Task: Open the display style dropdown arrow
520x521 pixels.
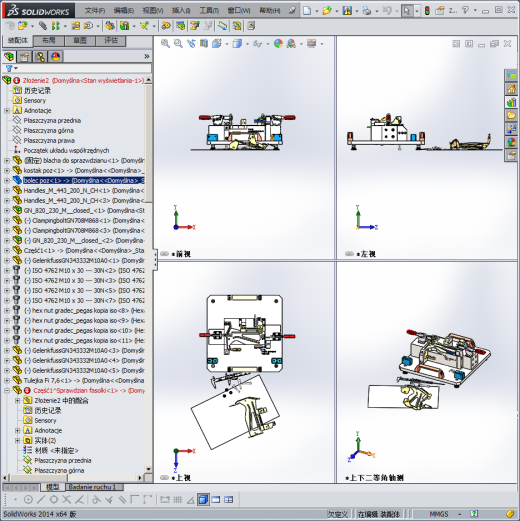Action: pyautogui.click(x=247, y=44)
